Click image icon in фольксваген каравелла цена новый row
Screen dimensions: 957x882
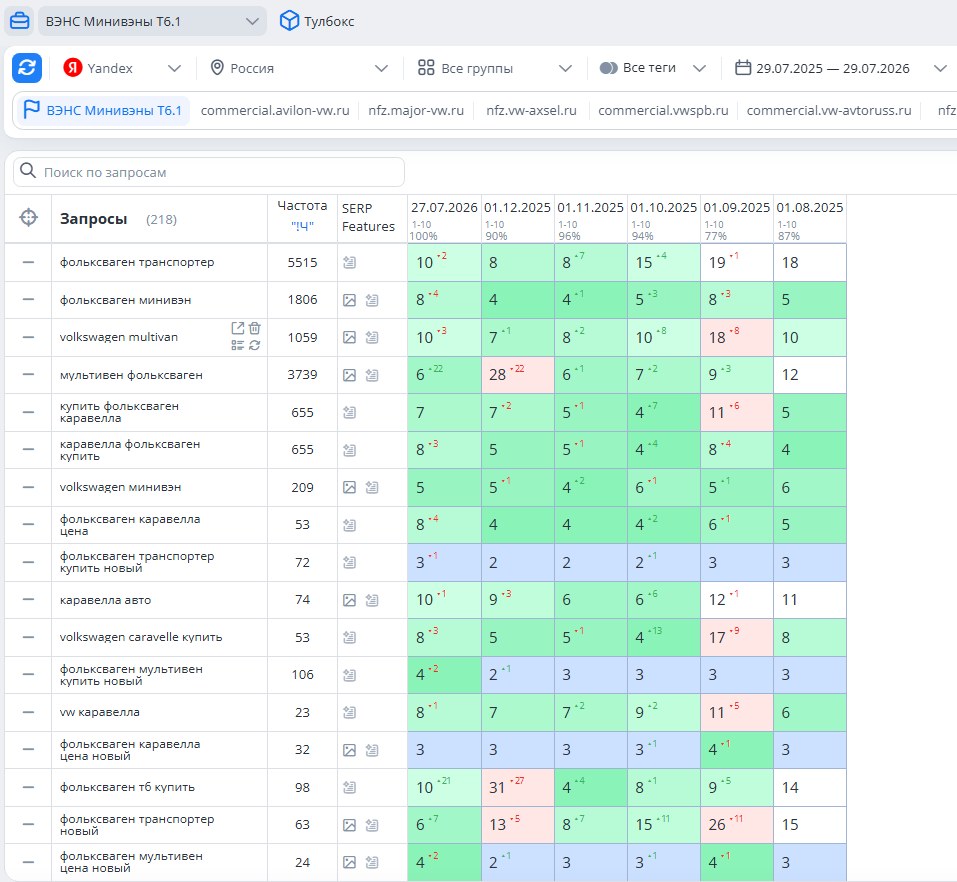(x=349, y=750)
